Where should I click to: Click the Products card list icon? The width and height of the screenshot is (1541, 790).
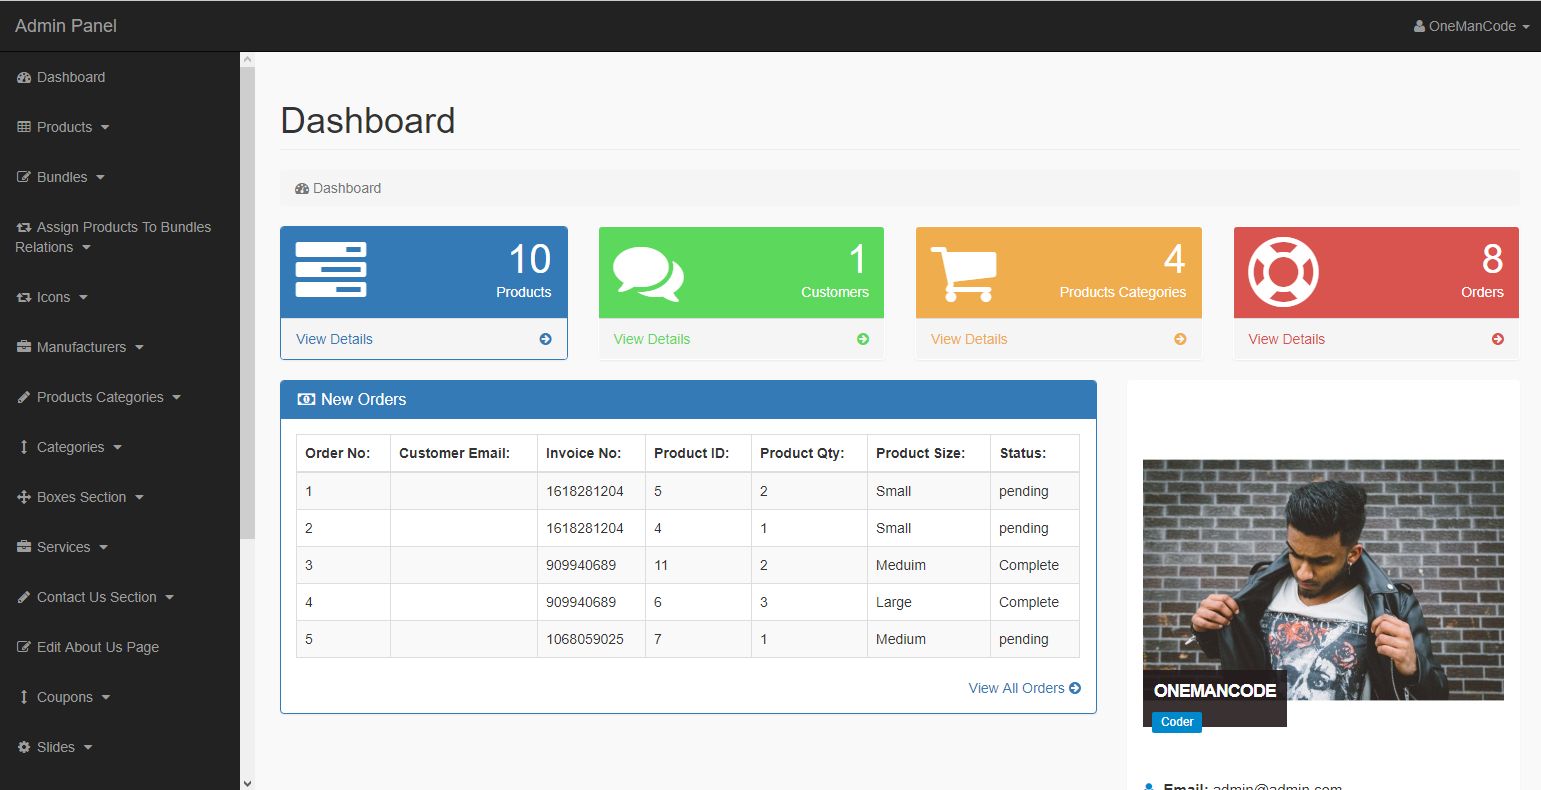[x=331, y=270]
